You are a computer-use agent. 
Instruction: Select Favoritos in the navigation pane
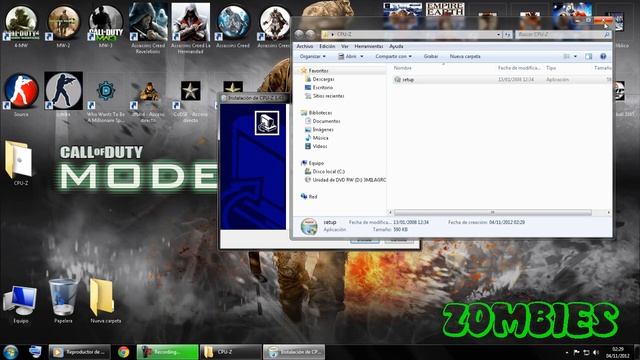pos(318,71)
